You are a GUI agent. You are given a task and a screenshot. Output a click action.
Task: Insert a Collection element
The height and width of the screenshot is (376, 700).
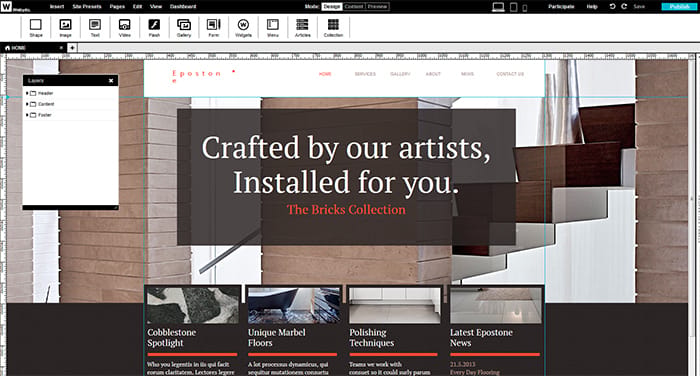(x=333, y=28)
